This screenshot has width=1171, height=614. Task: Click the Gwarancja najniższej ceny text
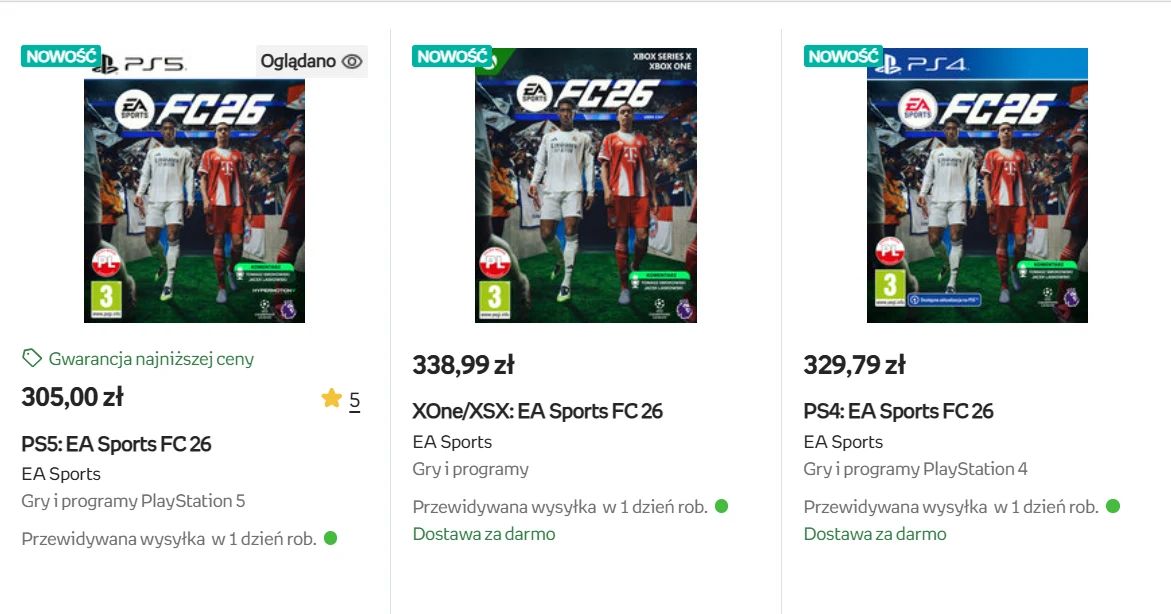(x=152, y=359)
